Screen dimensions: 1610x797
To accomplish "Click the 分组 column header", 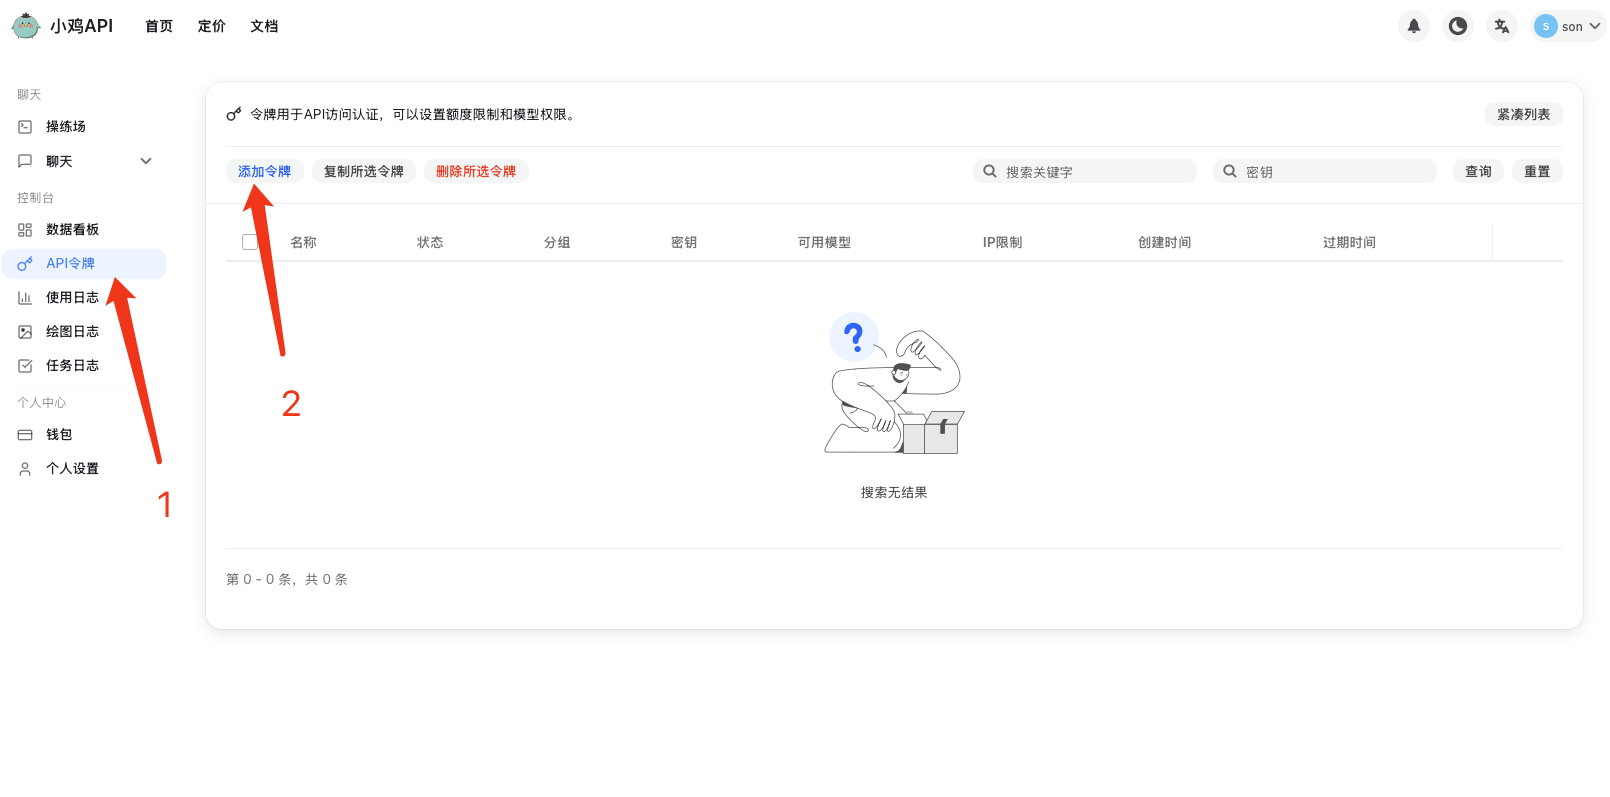I will [557, 242].
